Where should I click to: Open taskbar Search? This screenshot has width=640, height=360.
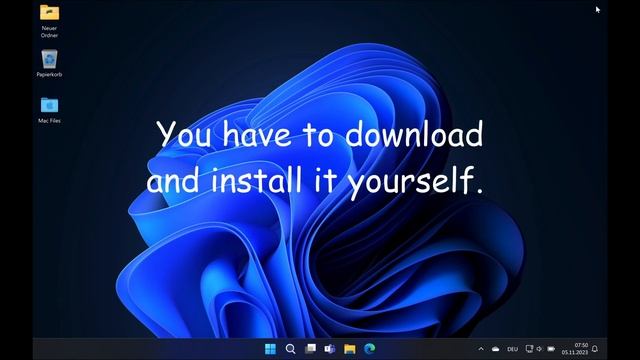point(290,349)
